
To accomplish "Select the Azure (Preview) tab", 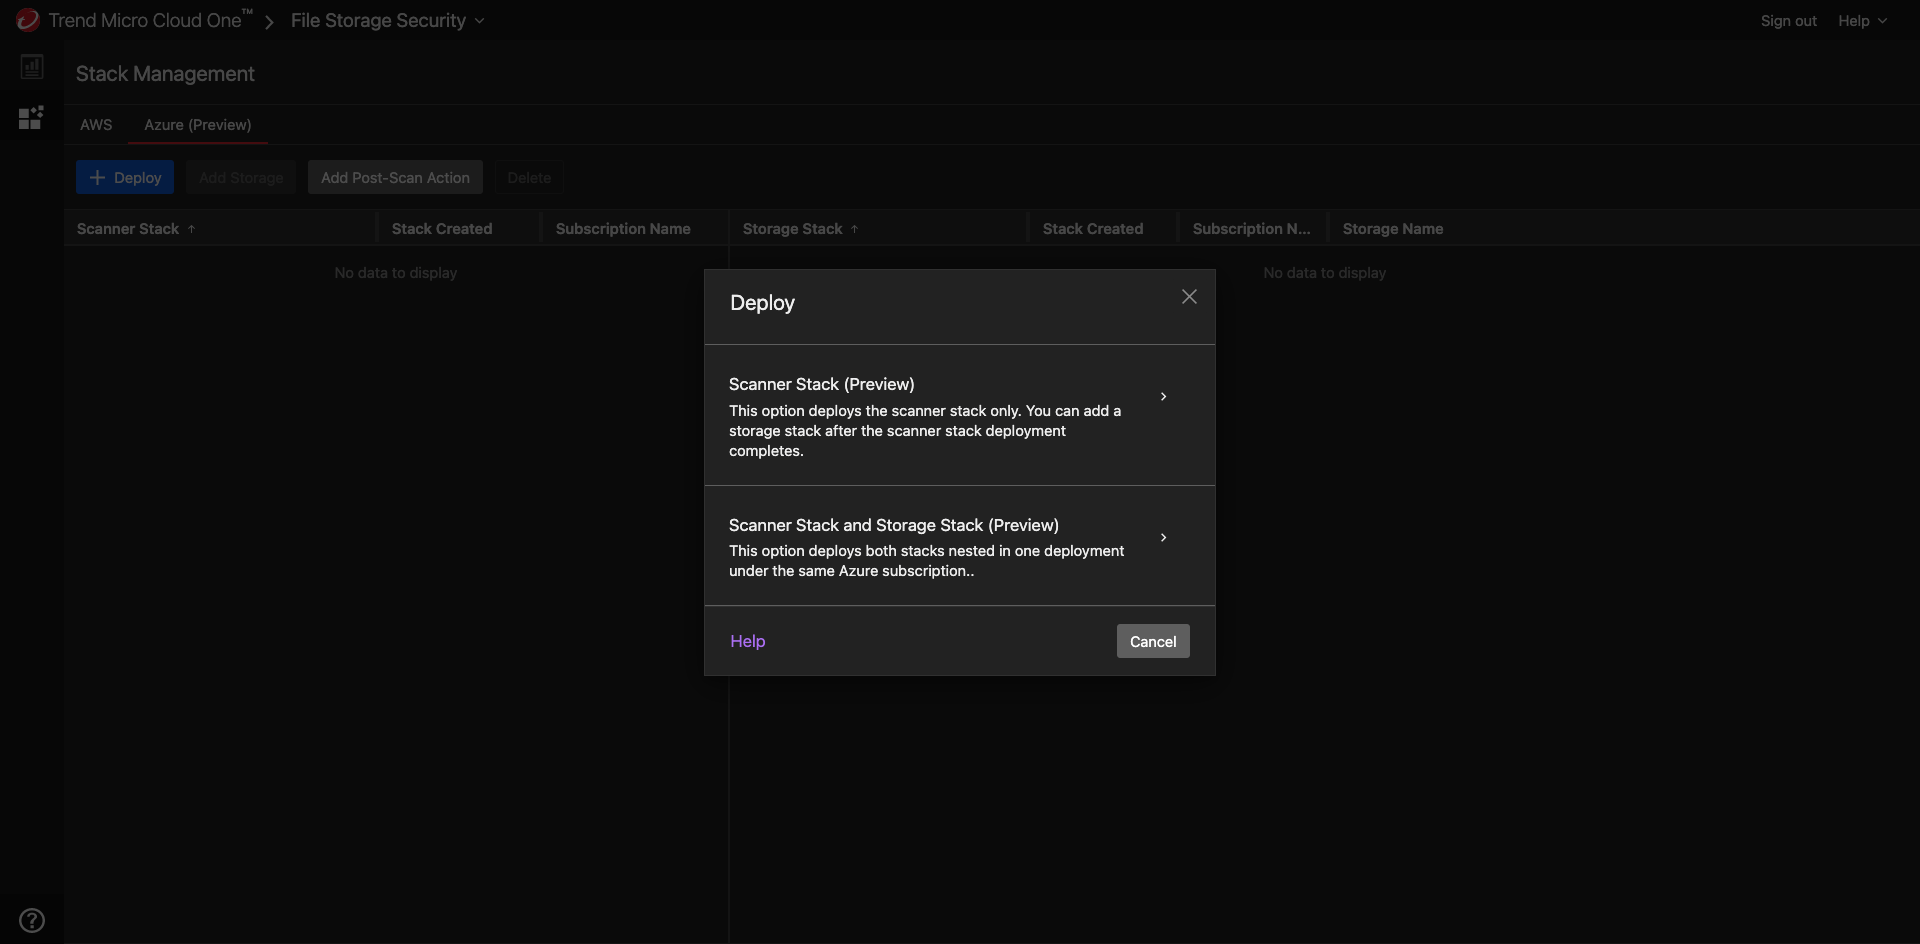I will point(197,125).
